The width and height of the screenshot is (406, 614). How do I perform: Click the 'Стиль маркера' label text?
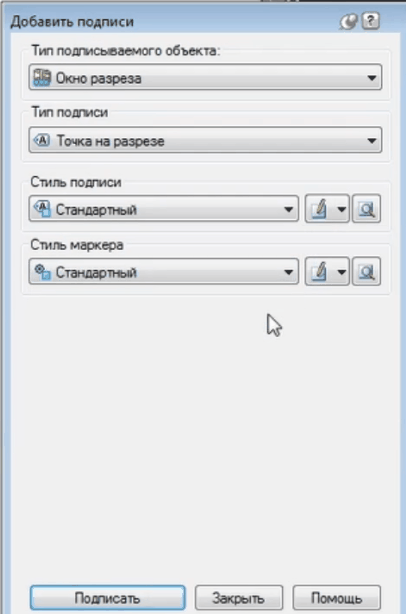[x=77, y=245]
